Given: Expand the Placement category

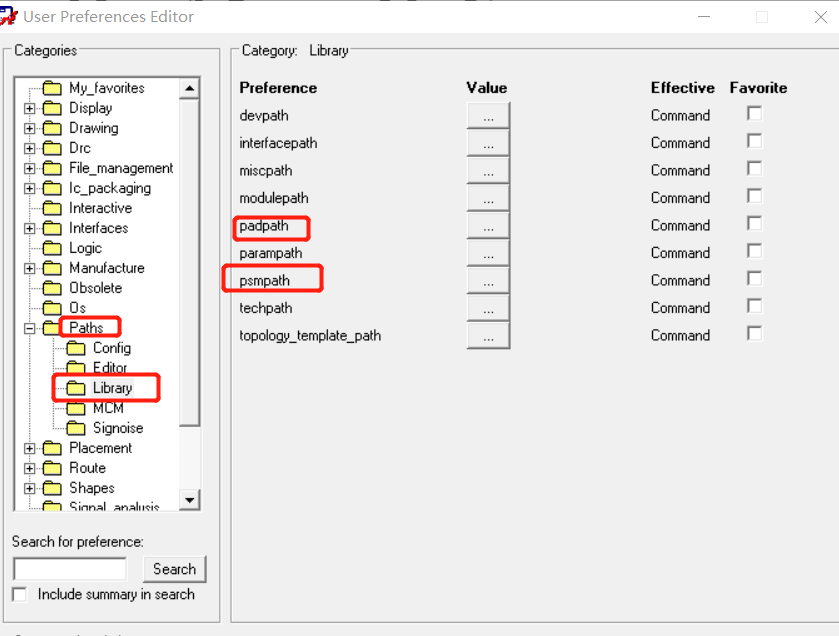Looking at the screenshot, I should (30, 448).
